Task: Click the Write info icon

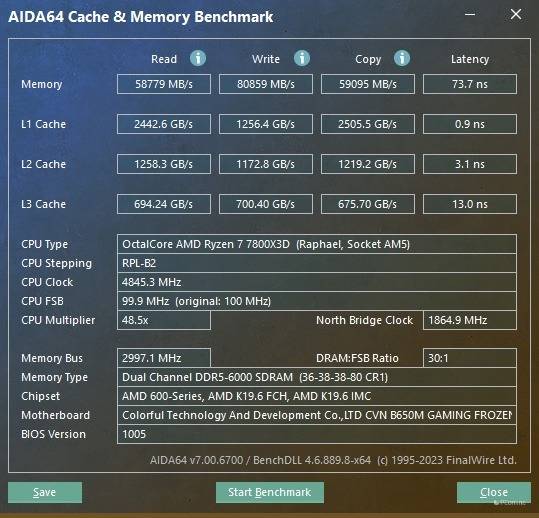Action: 302,58
